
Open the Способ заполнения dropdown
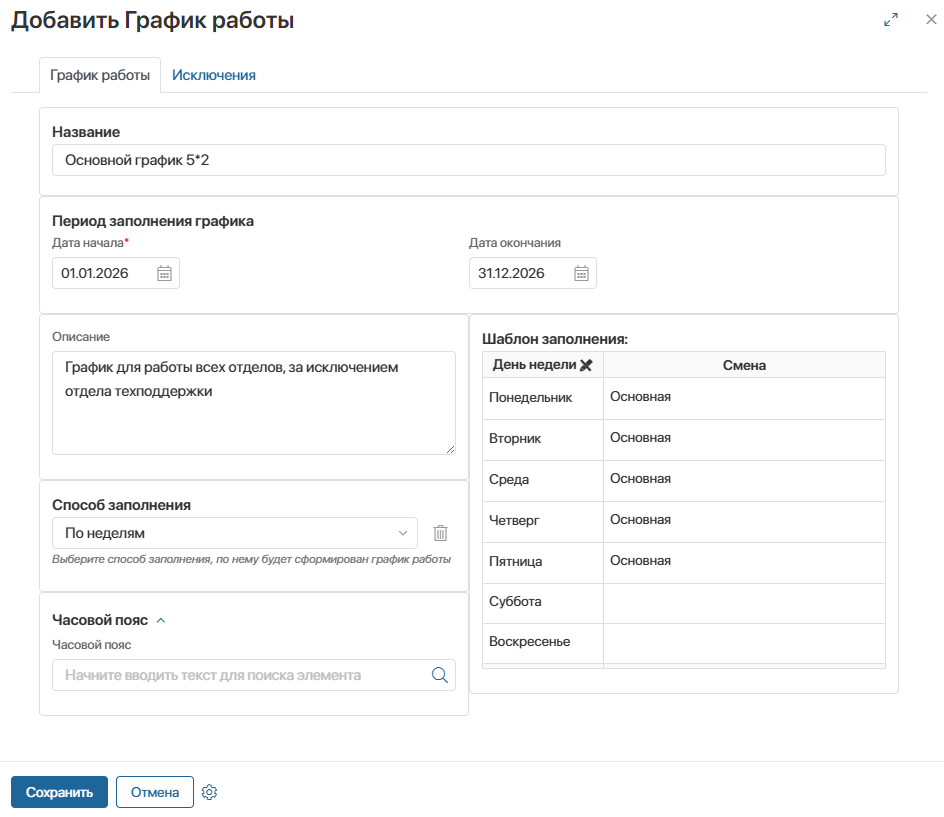[235, 533]
